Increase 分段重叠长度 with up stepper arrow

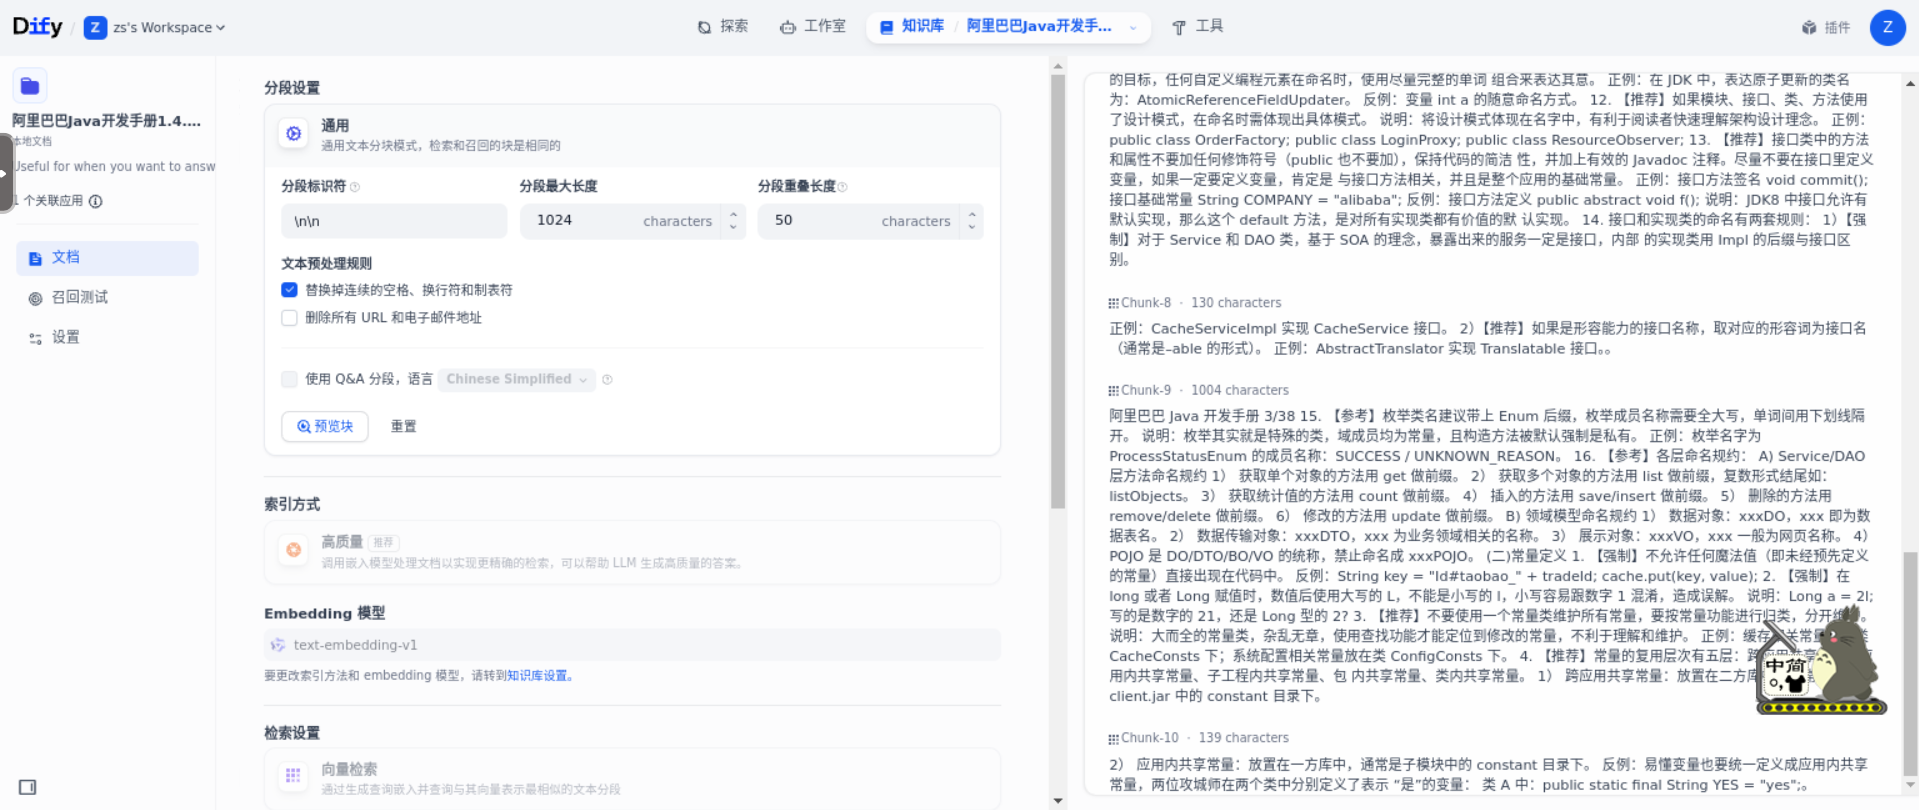click(x=971, y=213)
